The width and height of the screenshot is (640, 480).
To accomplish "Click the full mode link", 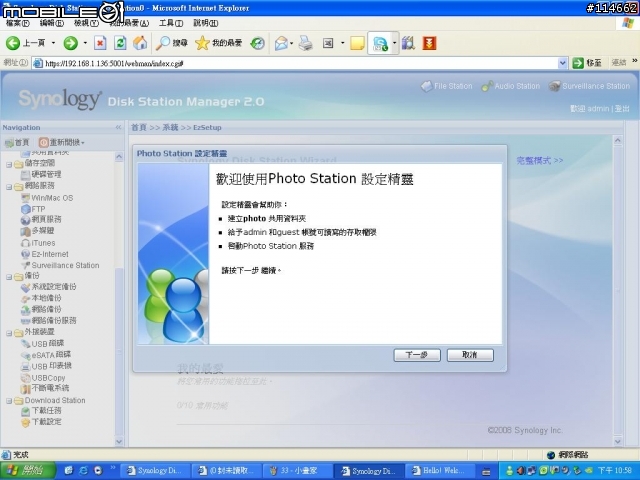I will 540,160.
